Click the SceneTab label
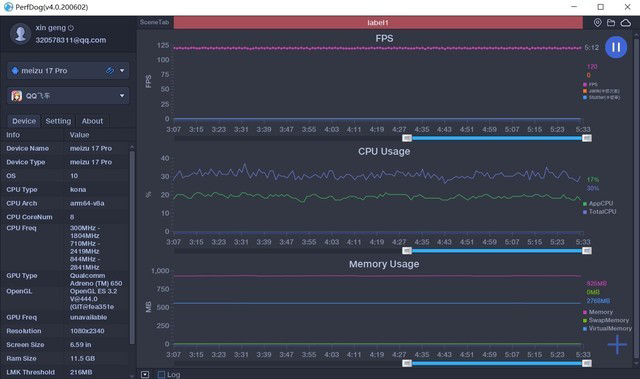The height and width of the screenshot is (379, 640). (x=154, y=22)
